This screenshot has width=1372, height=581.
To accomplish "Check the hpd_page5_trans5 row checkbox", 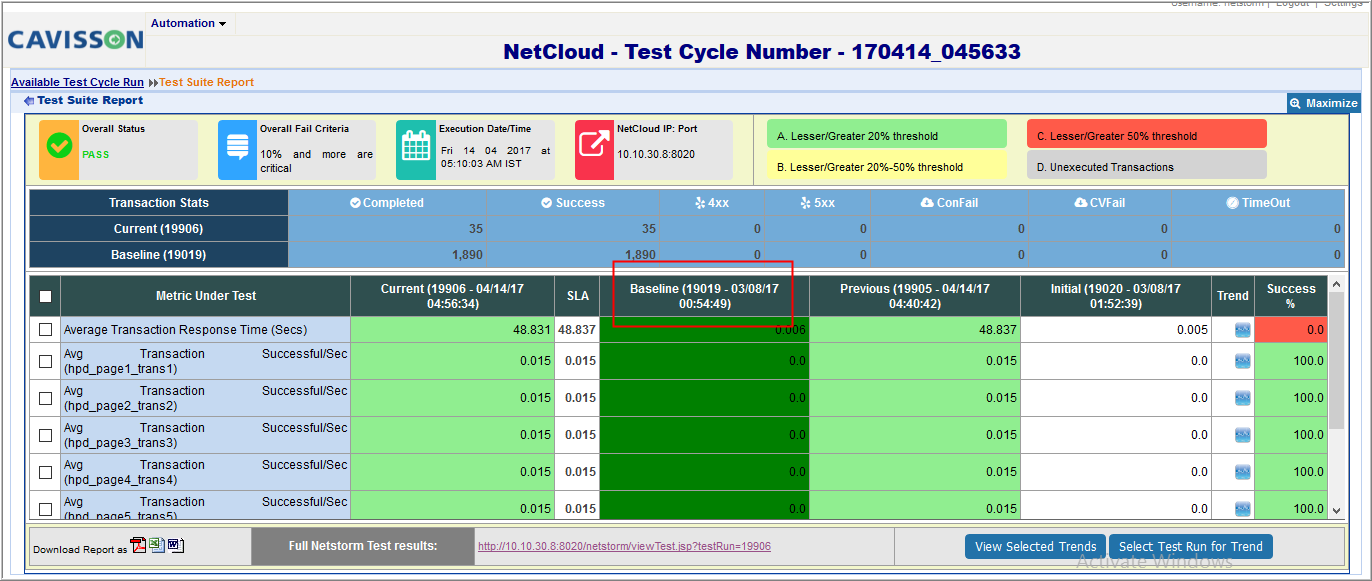I will (x=45, y=508).
